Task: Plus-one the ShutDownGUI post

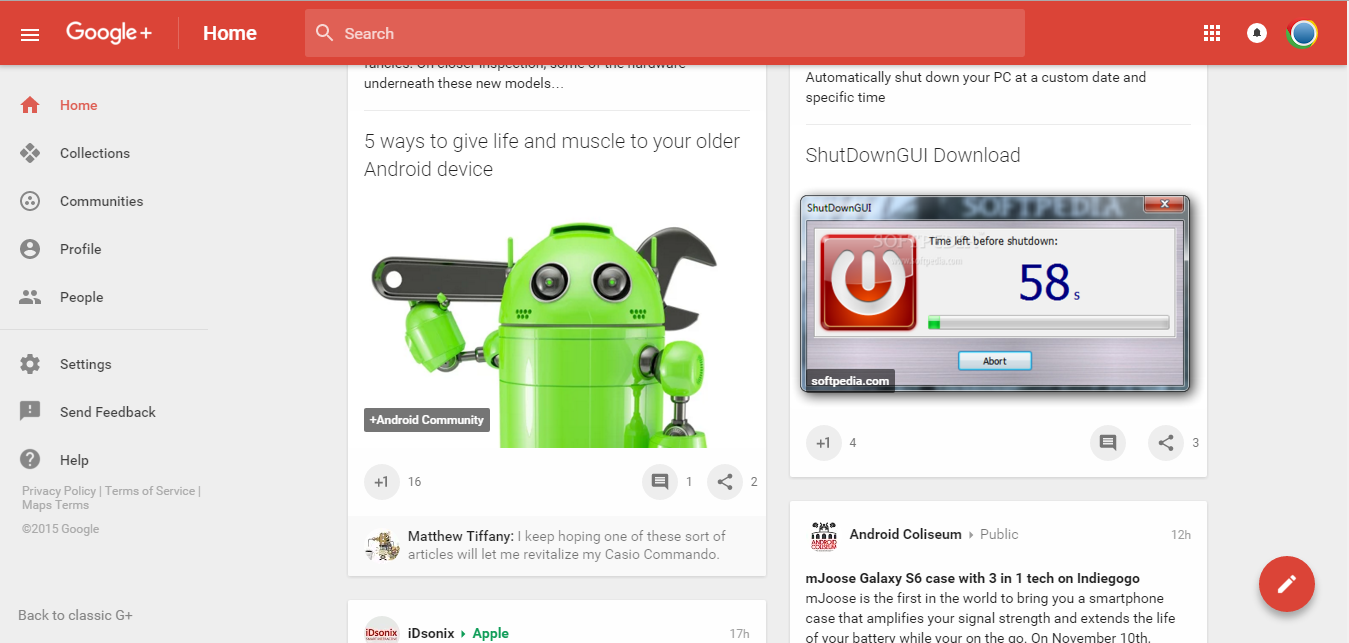Action: (824, 442)
